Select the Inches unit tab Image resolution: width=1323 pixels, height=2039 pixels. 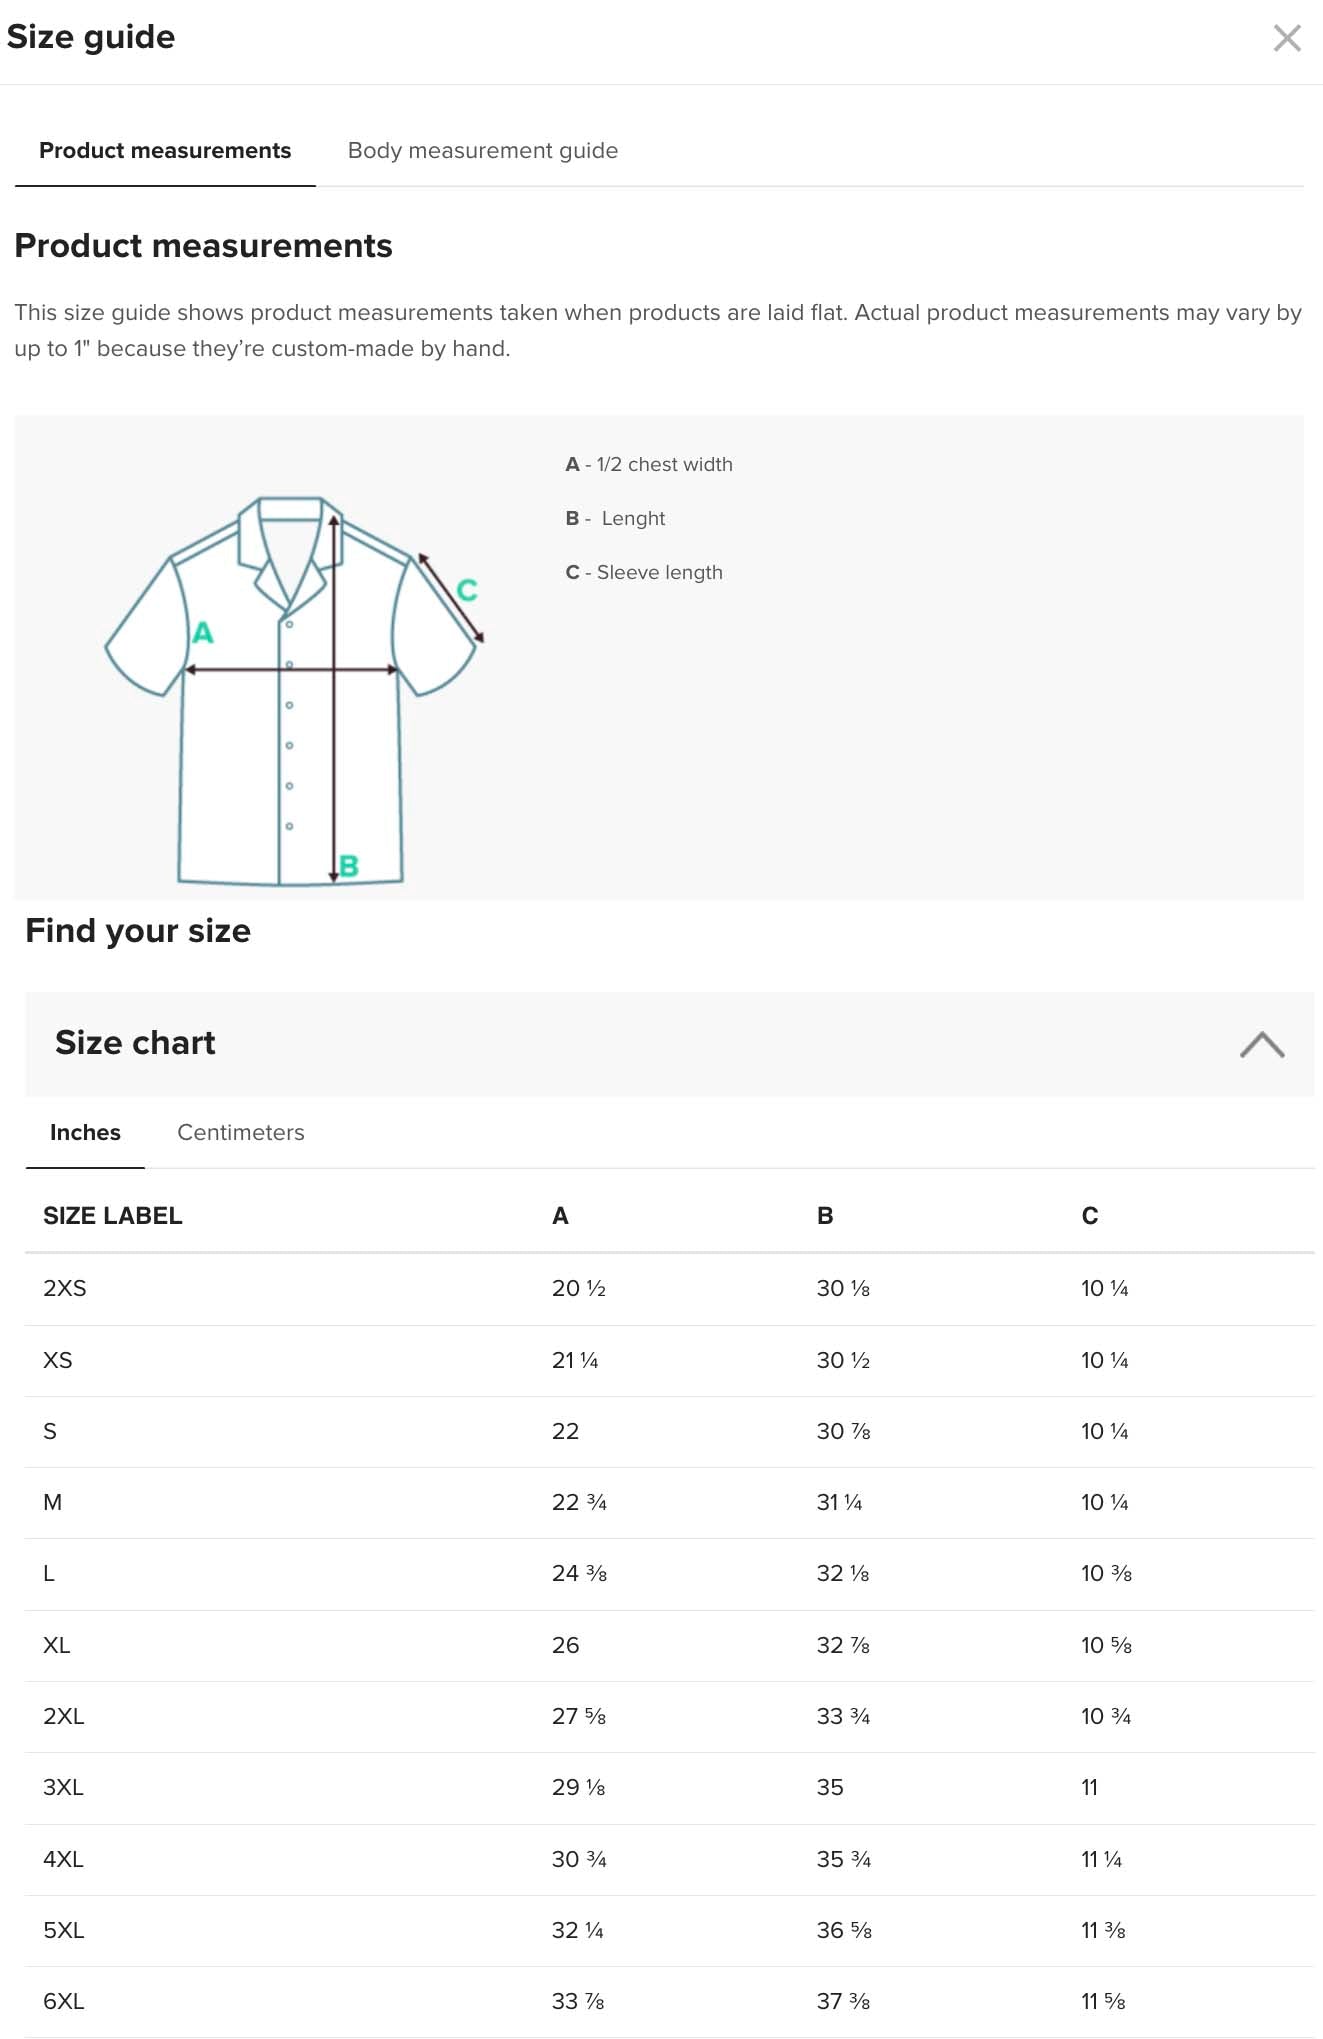coord(85,1132)
